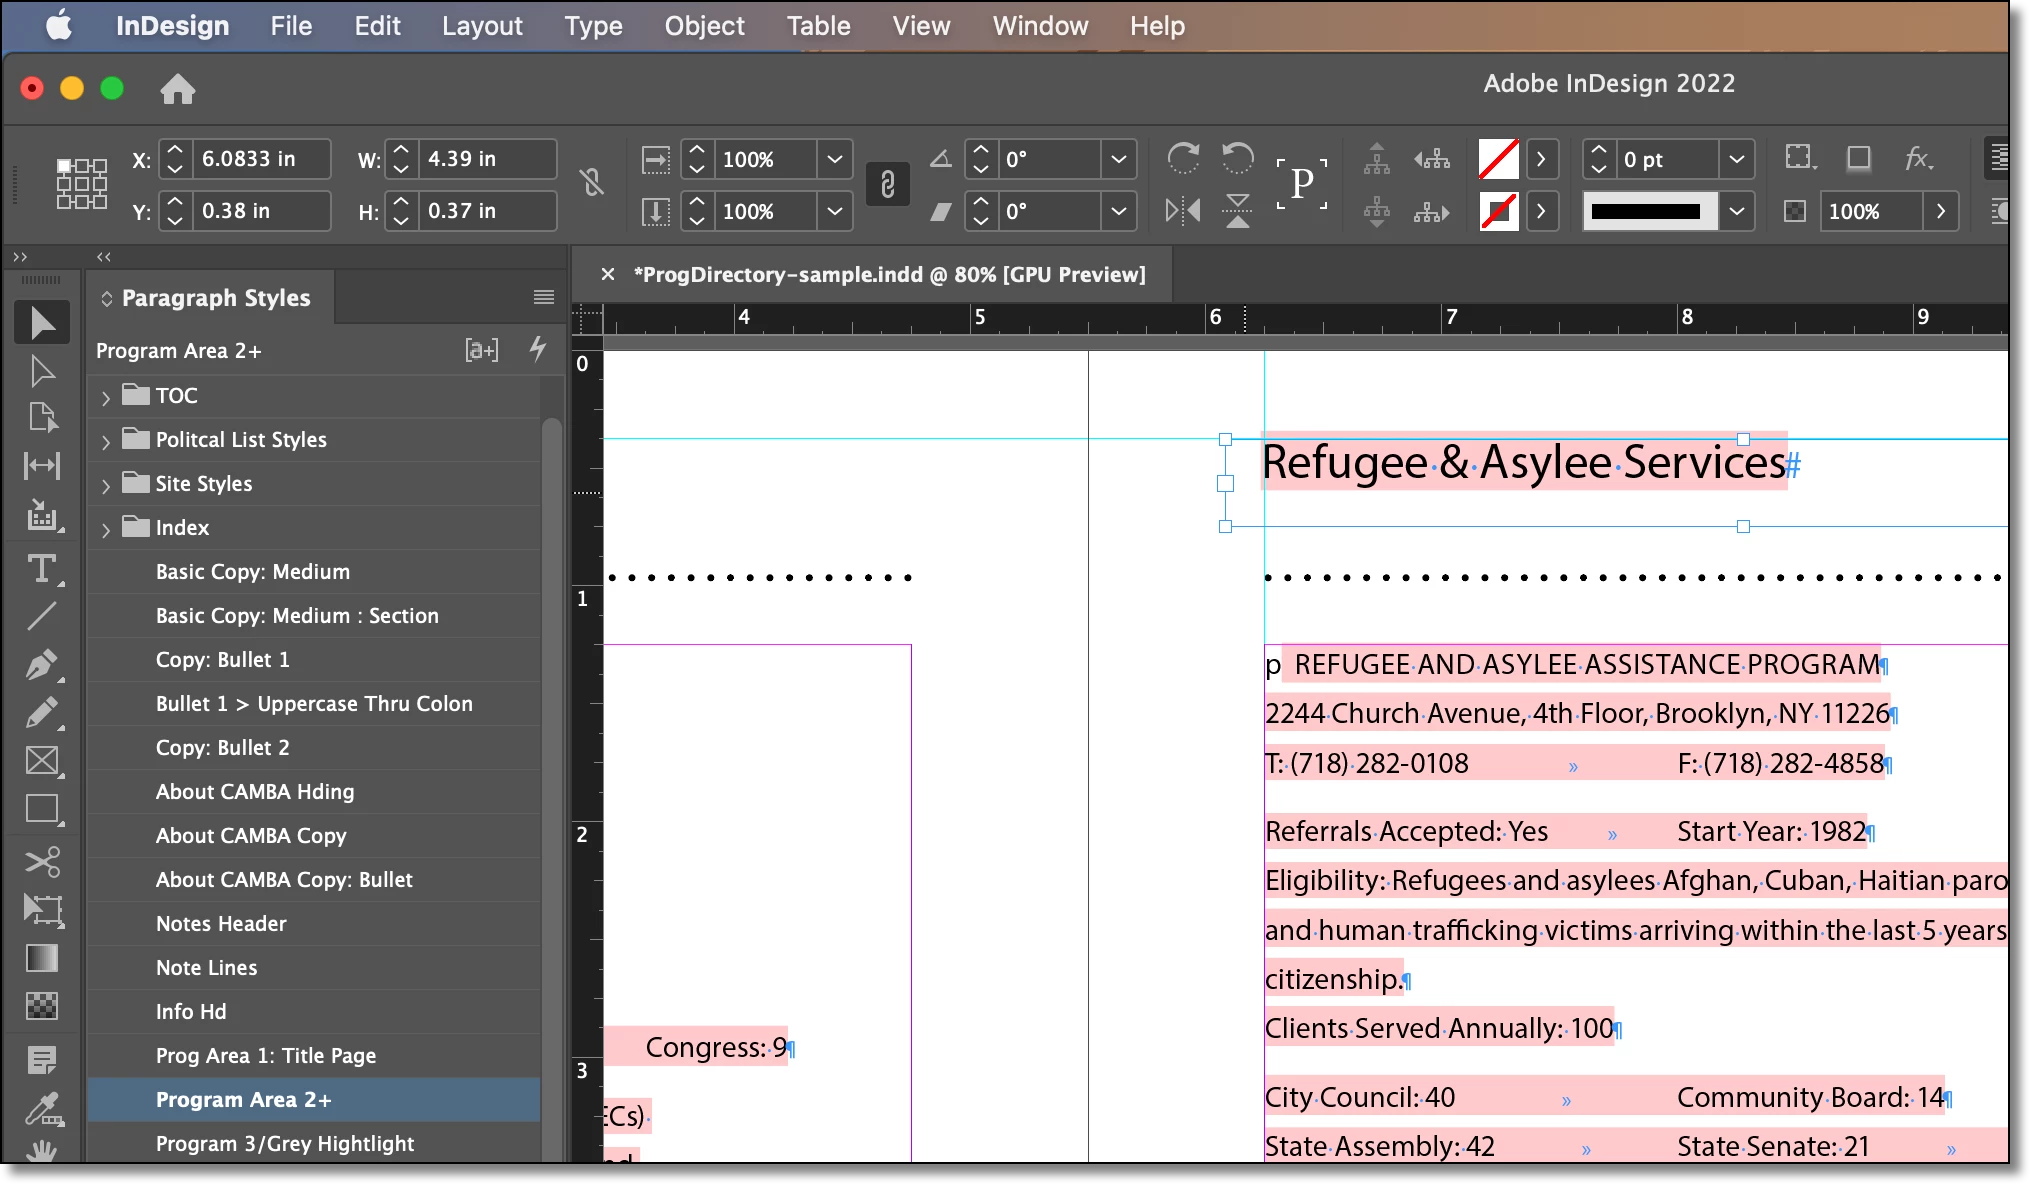Select a point on reference point grid

pos(82,184)
